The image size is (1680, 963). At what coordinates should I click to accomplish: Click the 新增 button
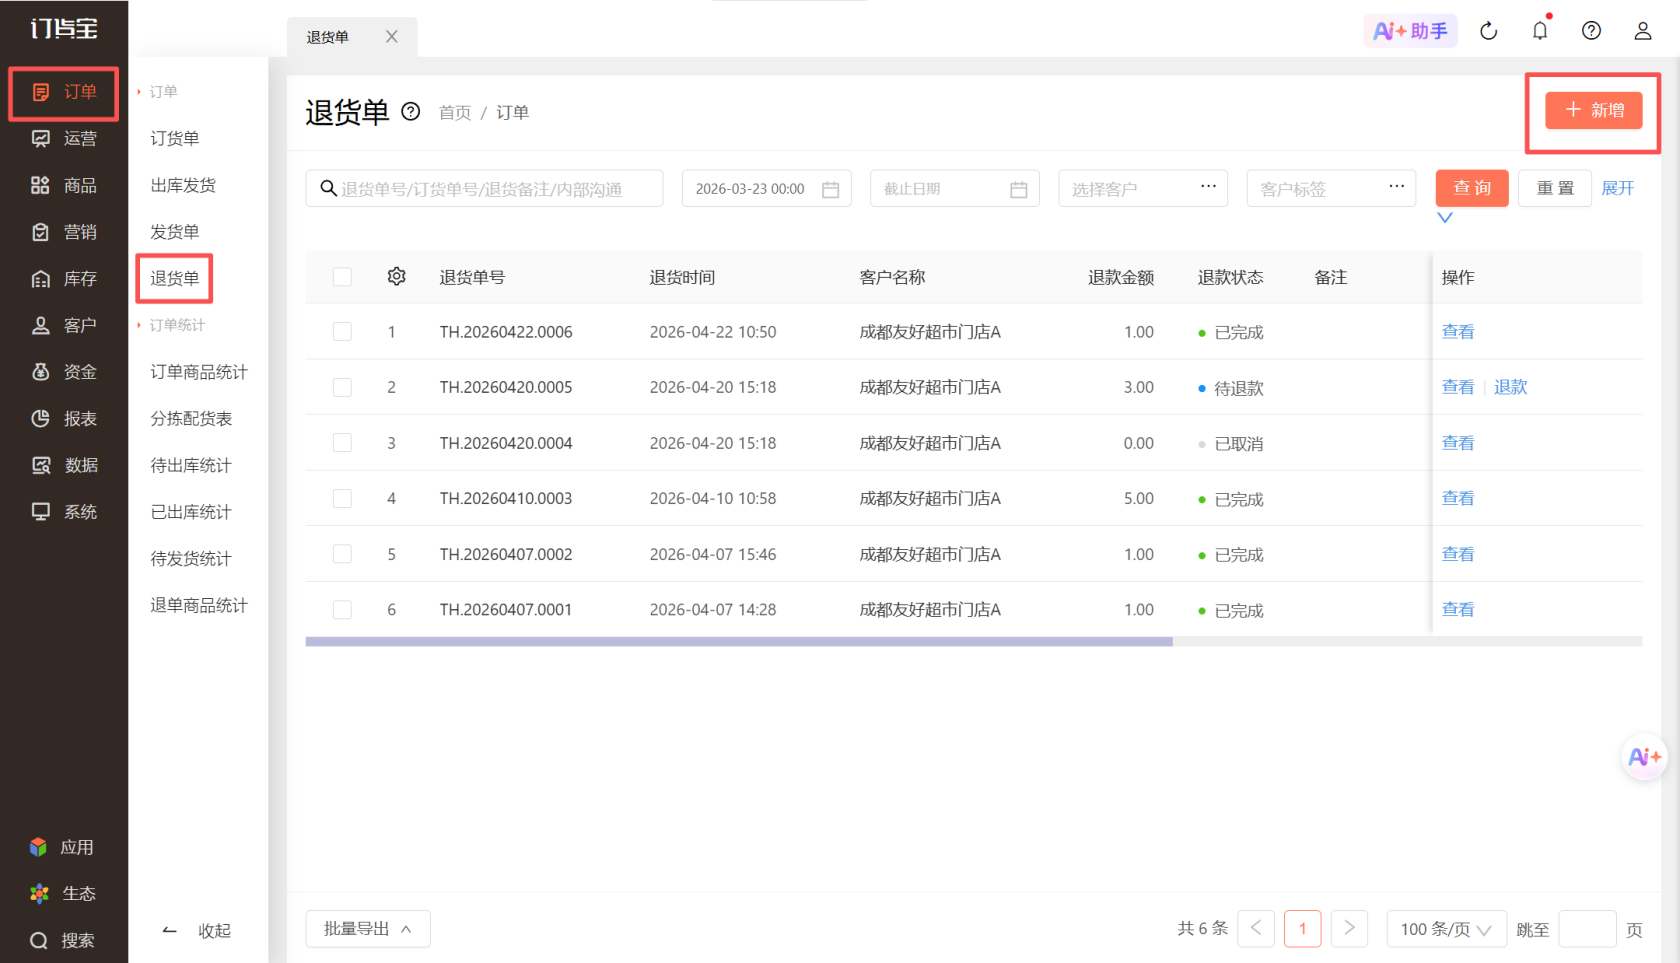(x=1593, y=110)
